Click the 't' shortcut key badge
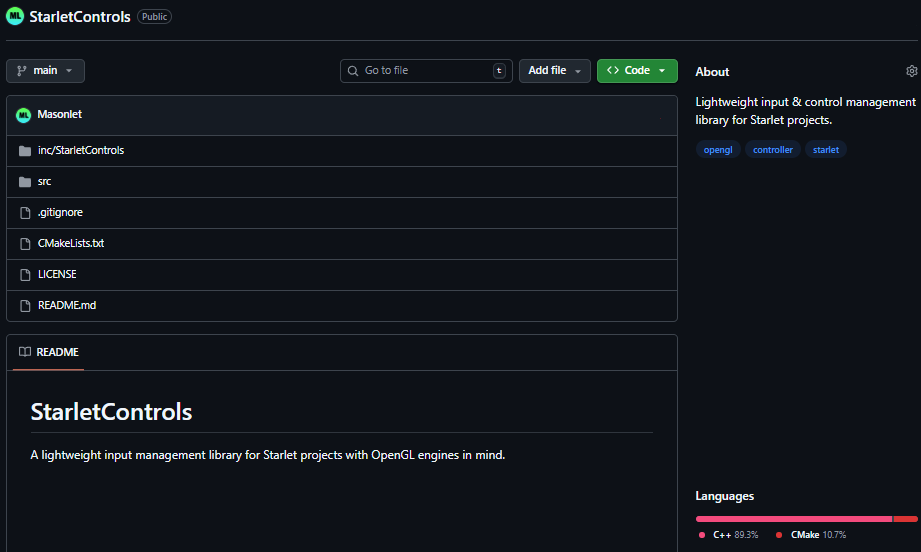 (x=499, y=71)
